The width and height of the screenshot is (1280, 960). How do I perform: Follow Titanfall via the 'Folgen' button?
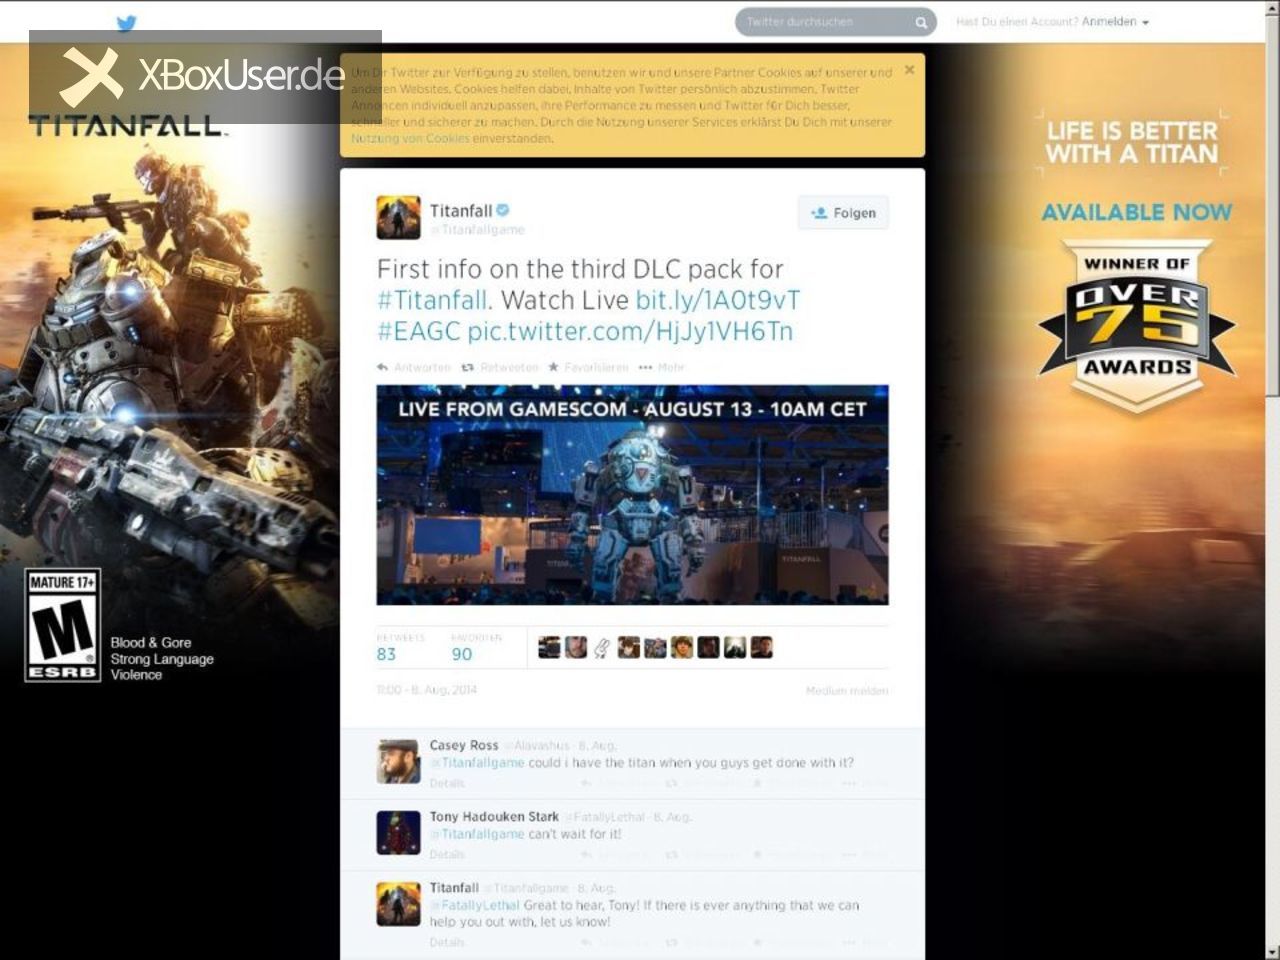(843, 213)
